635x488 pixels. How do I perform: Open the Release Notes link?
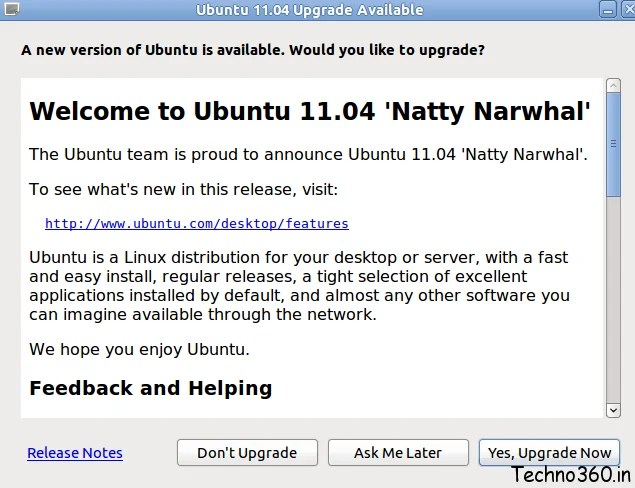75,453
